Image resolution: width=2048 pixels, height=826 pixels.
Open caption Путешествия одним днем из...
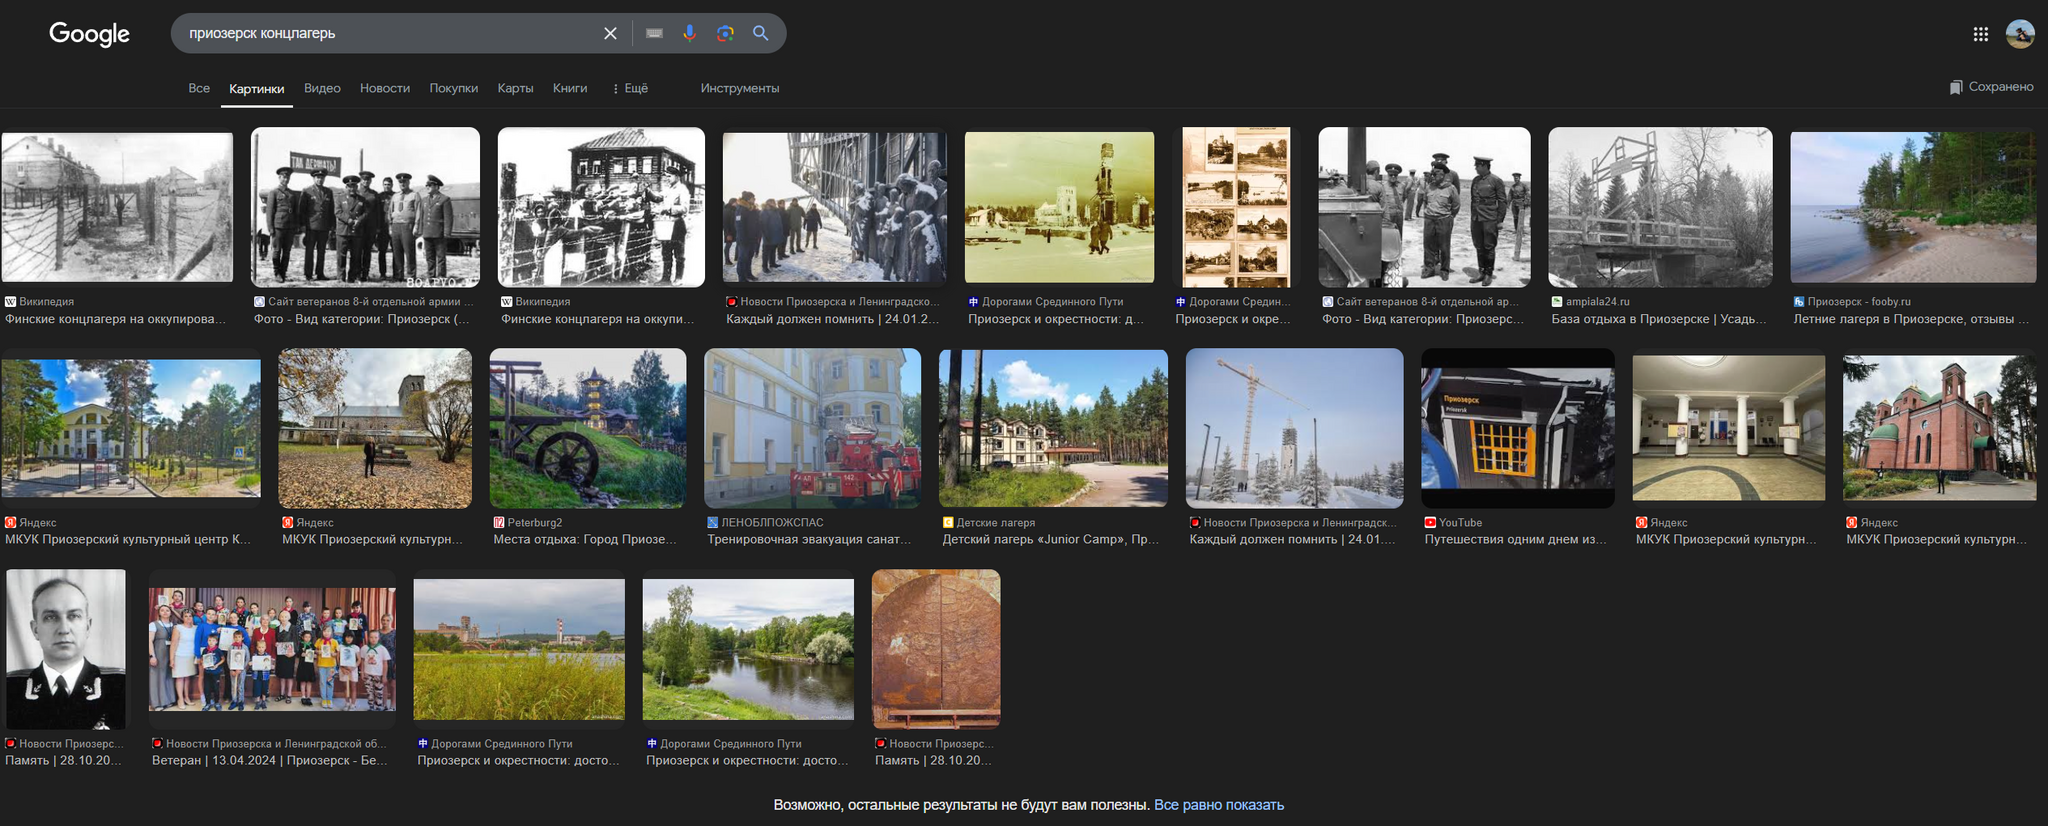1515,539
